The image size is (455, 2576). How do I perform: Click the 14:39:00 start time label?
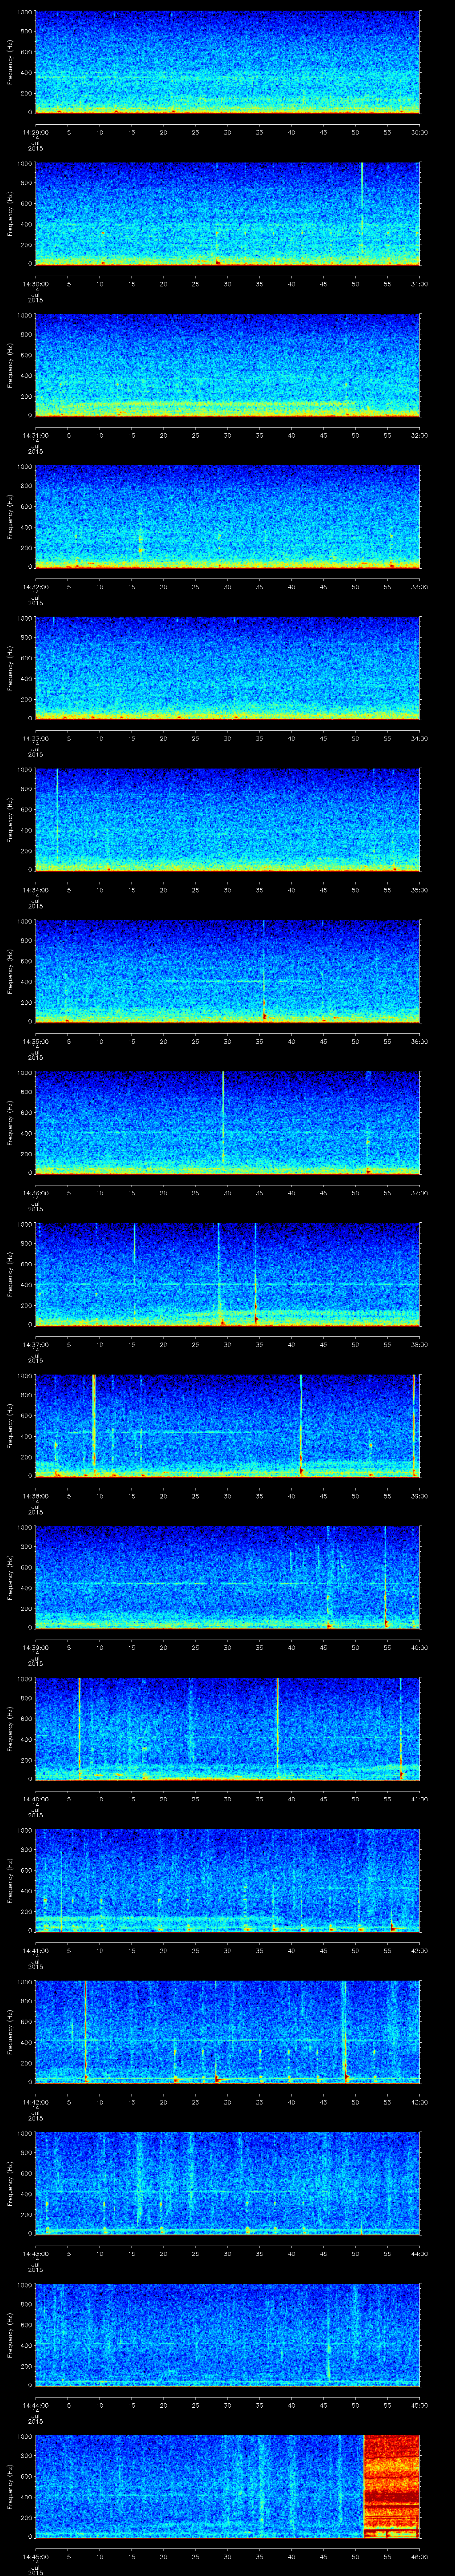coord(35,1647)
